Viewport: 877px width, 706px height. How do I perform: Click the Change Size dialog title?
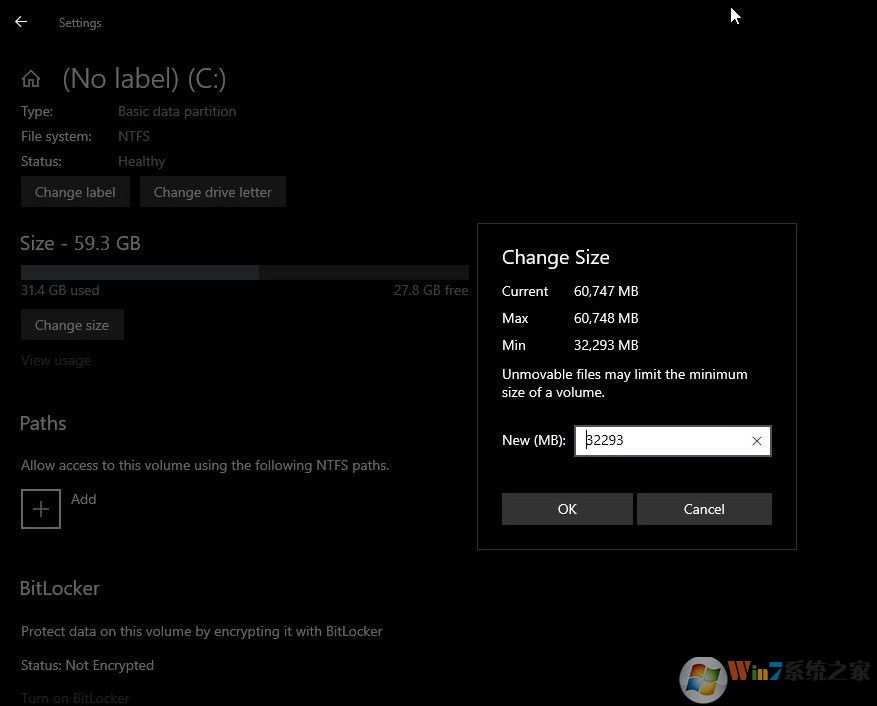pos(555,257)
